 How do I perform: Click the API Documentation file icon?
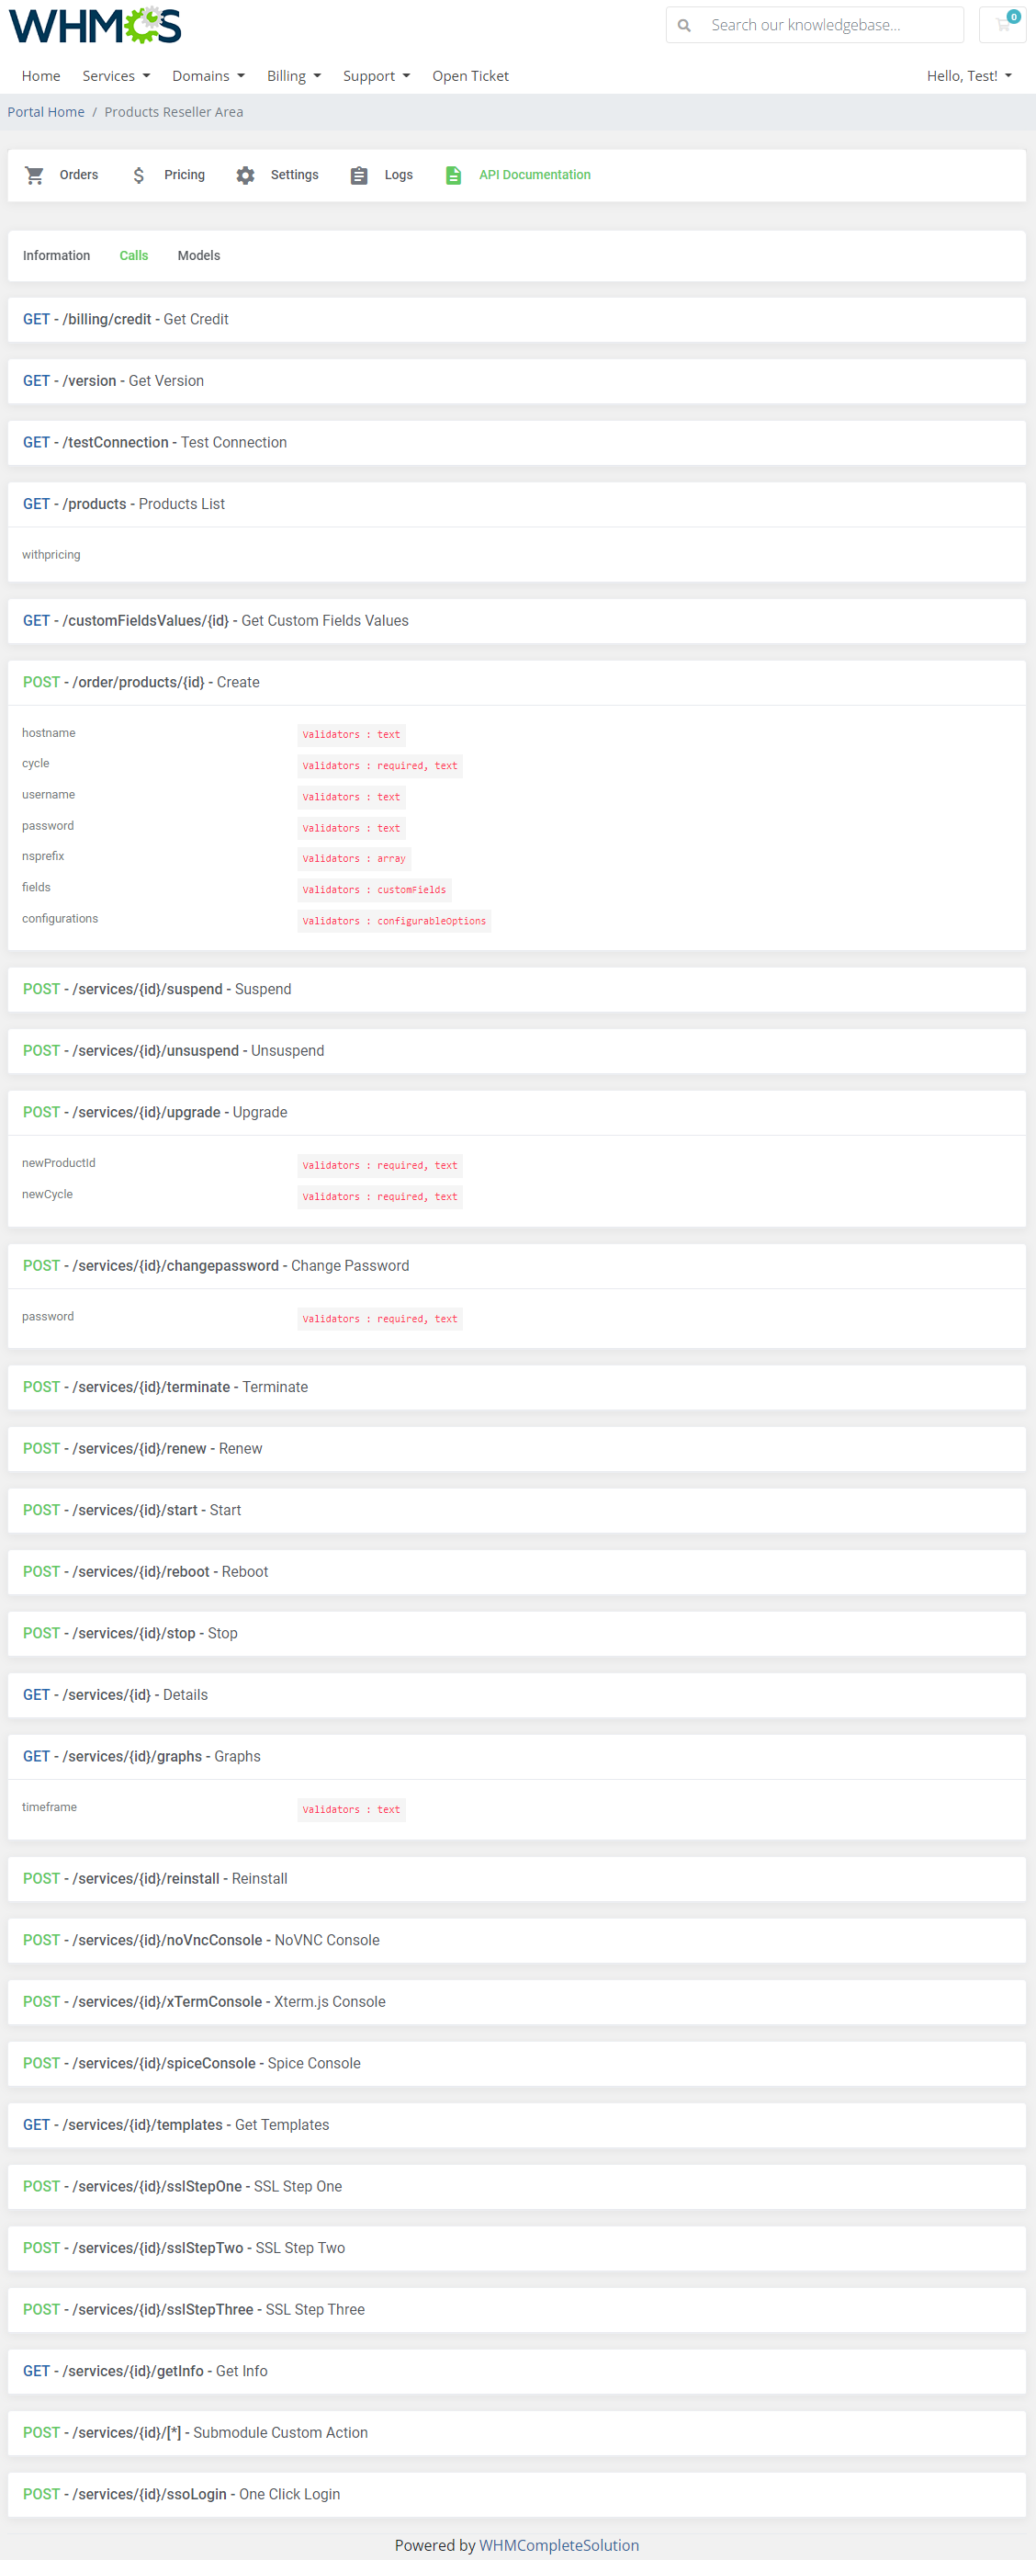(453, 175)
